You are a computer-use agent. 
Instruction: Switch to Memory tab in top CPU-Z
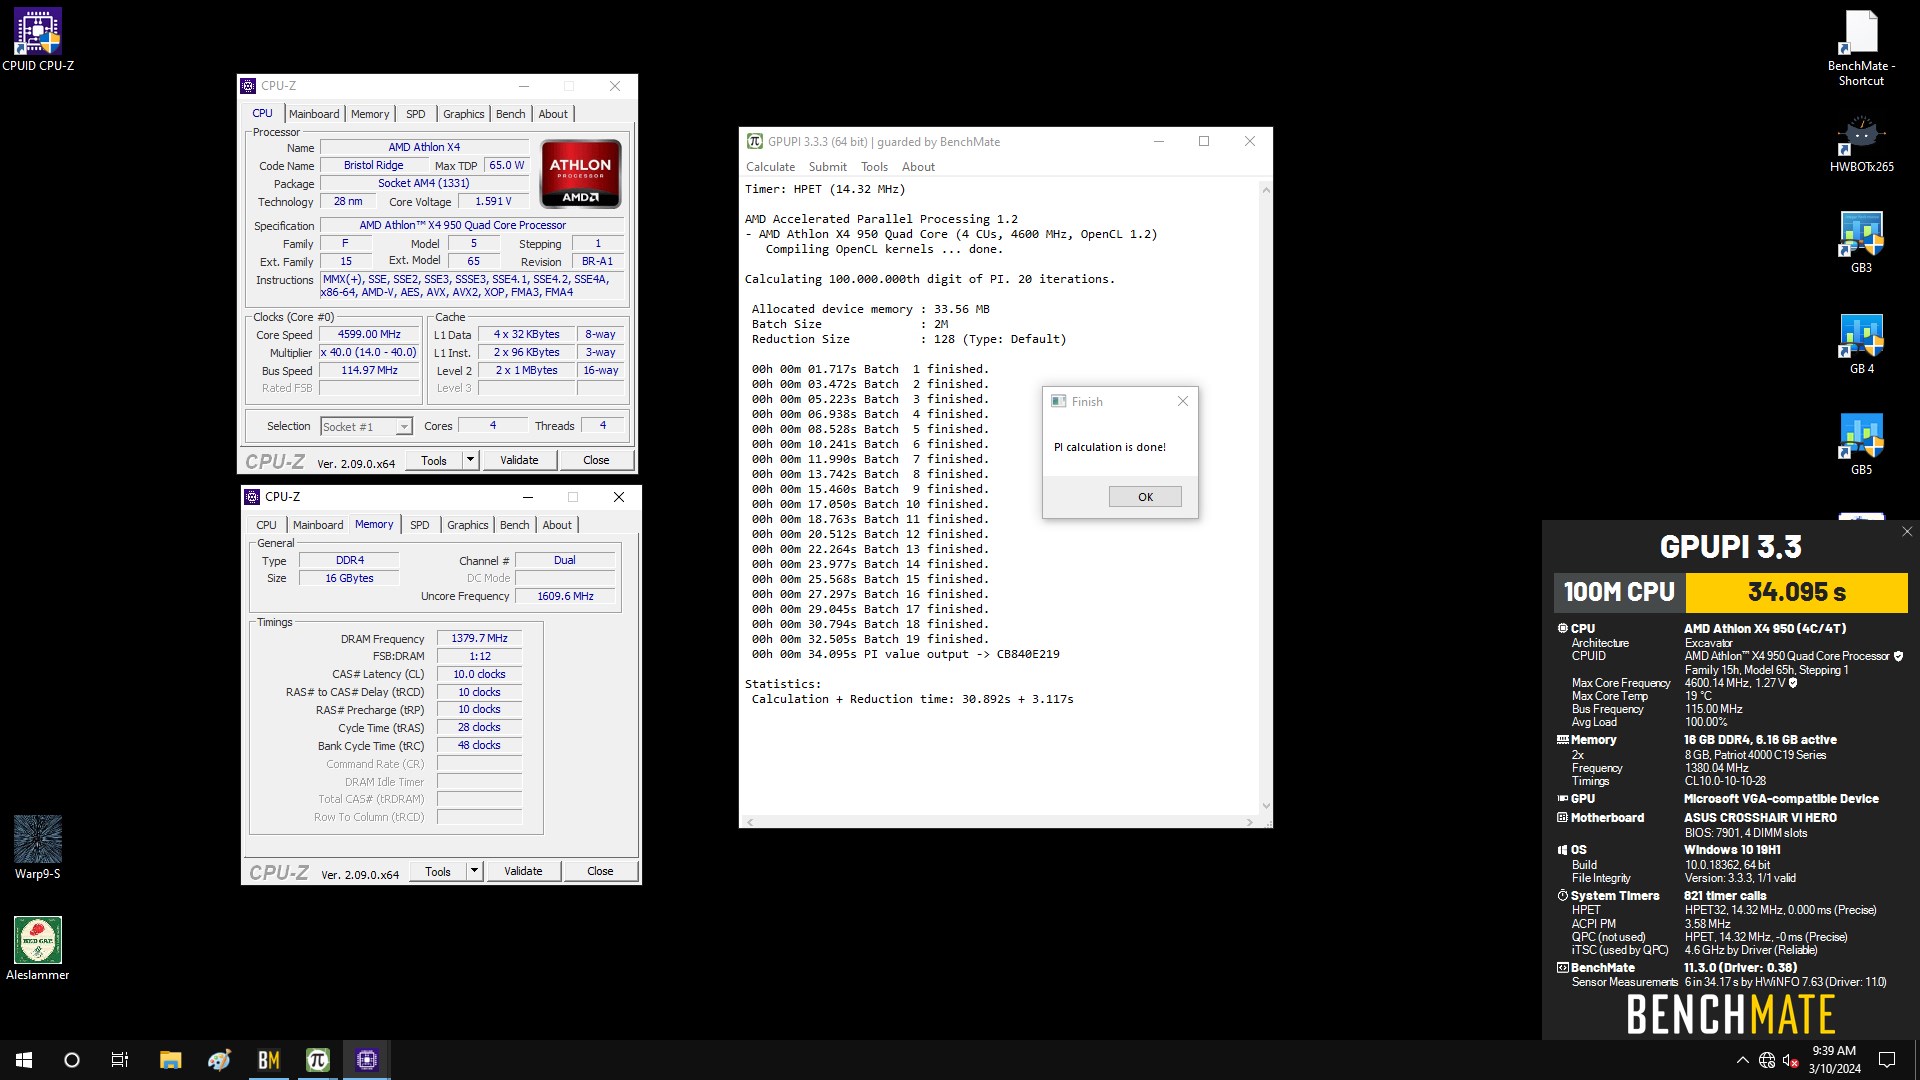pyautogui.click(x=370, y=114)
